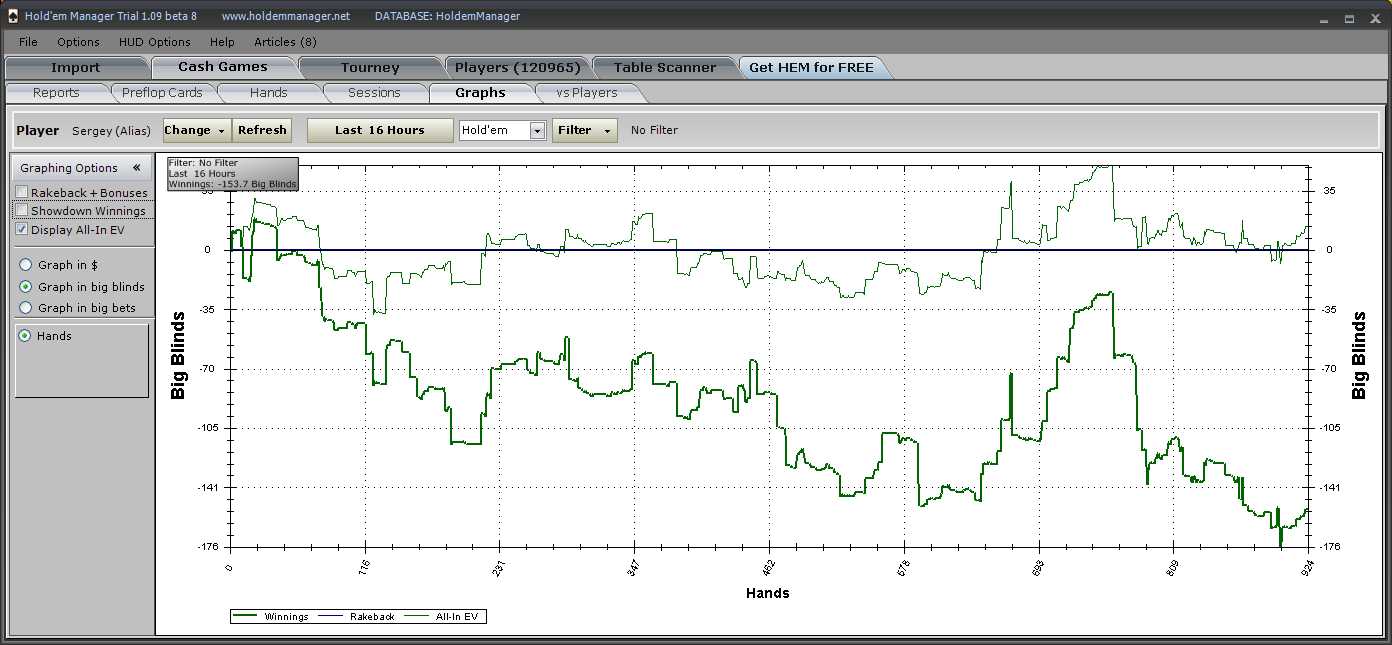Click the Last 16 Hours button
Image resolution: width=1392 pixels, height=645 pixels.
379,130
